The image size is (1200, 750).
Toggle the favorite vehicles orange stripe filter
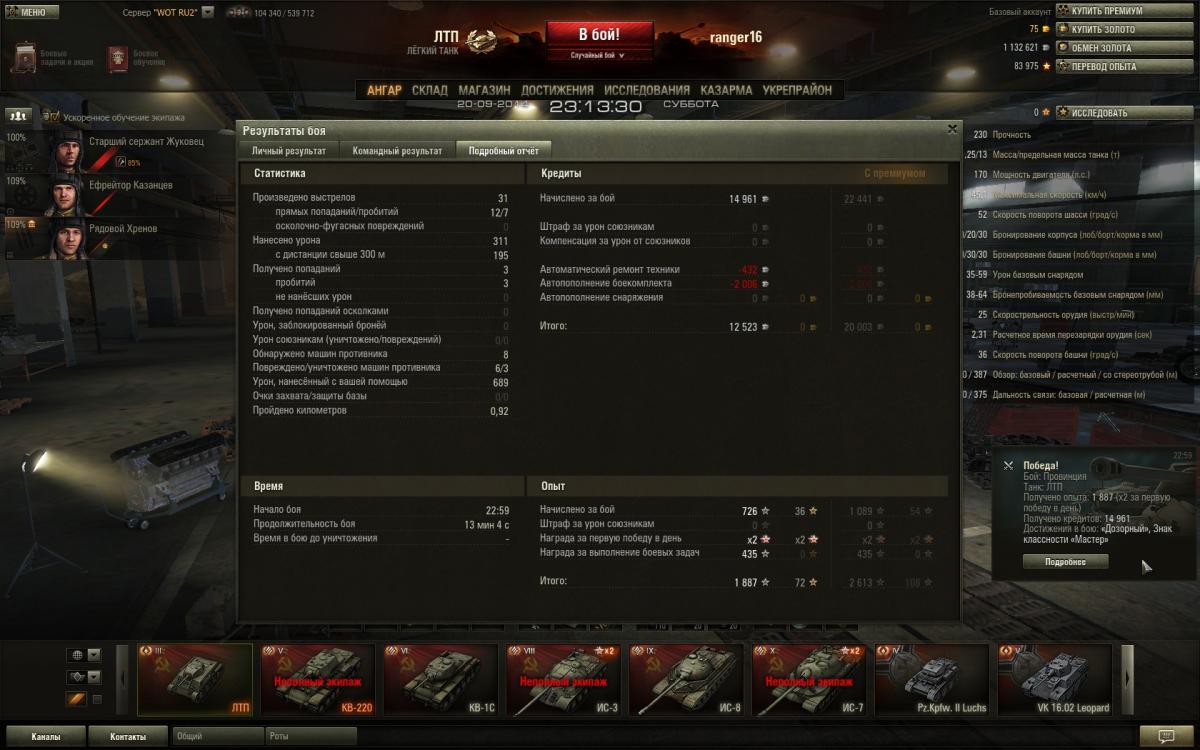77,699
